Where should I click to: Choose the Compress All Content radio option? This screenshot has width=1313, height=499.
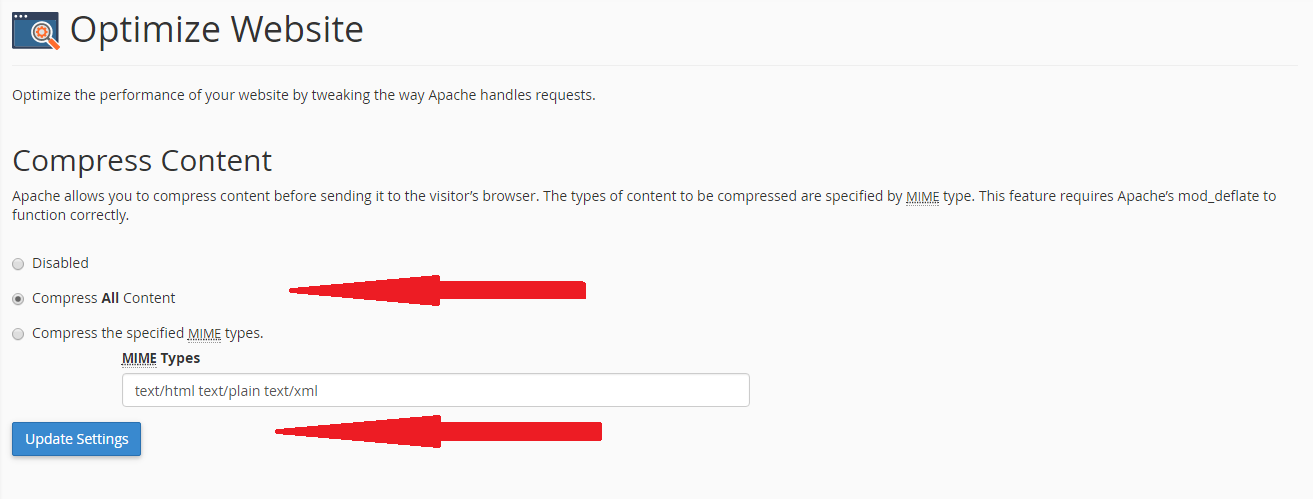(18, 299)
